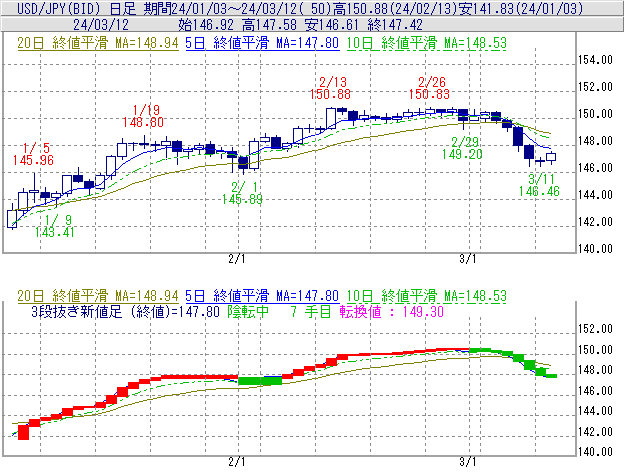The image size is (624, 475).
Task: Click the opening price 始146.92
Action: tap(206, 25)
